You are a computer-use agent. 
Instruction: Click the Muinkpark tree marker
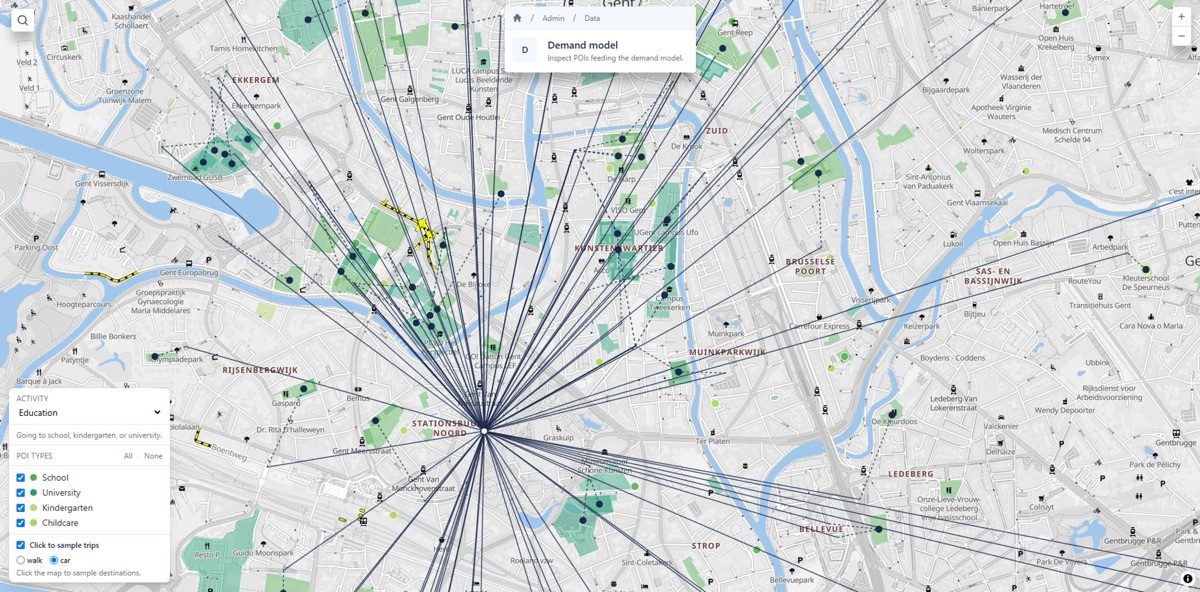pos(725,323)
